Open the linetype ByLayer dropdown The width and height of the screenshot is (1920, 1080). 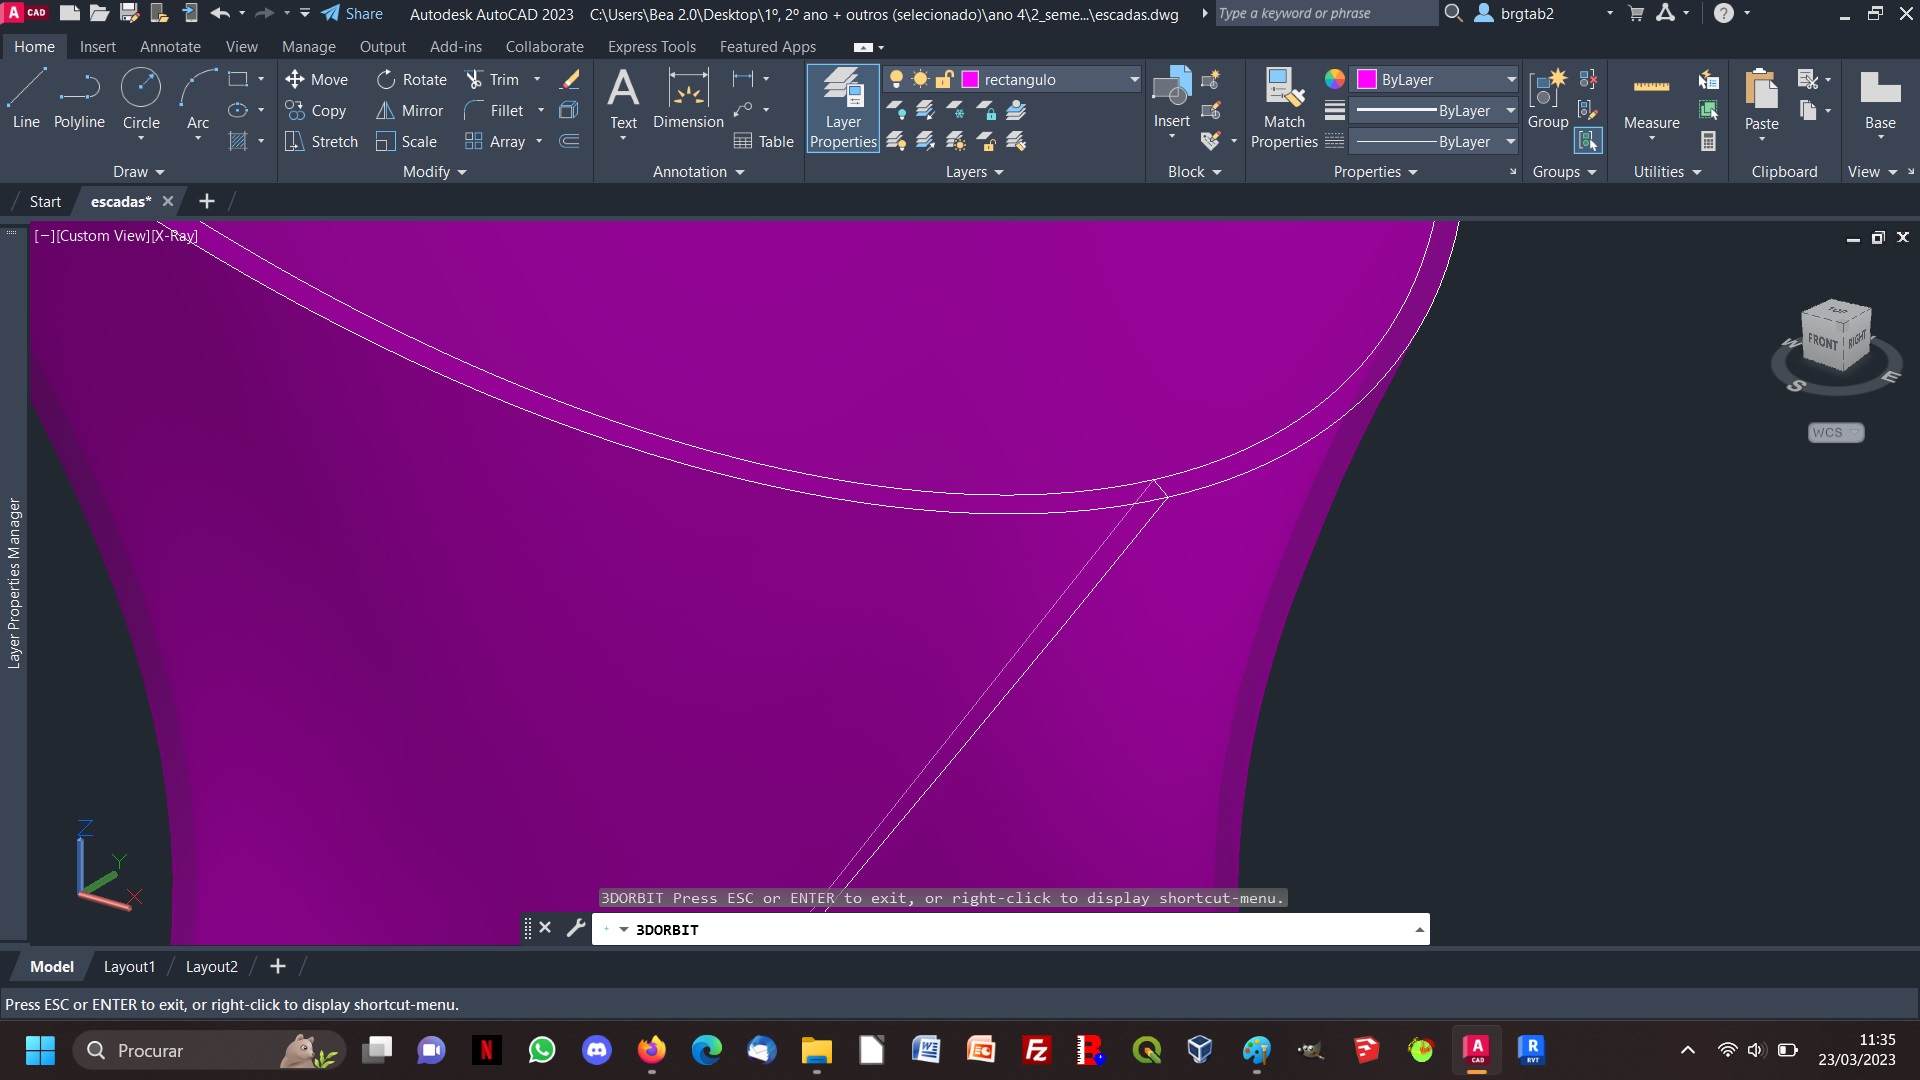click(1511, 141)
